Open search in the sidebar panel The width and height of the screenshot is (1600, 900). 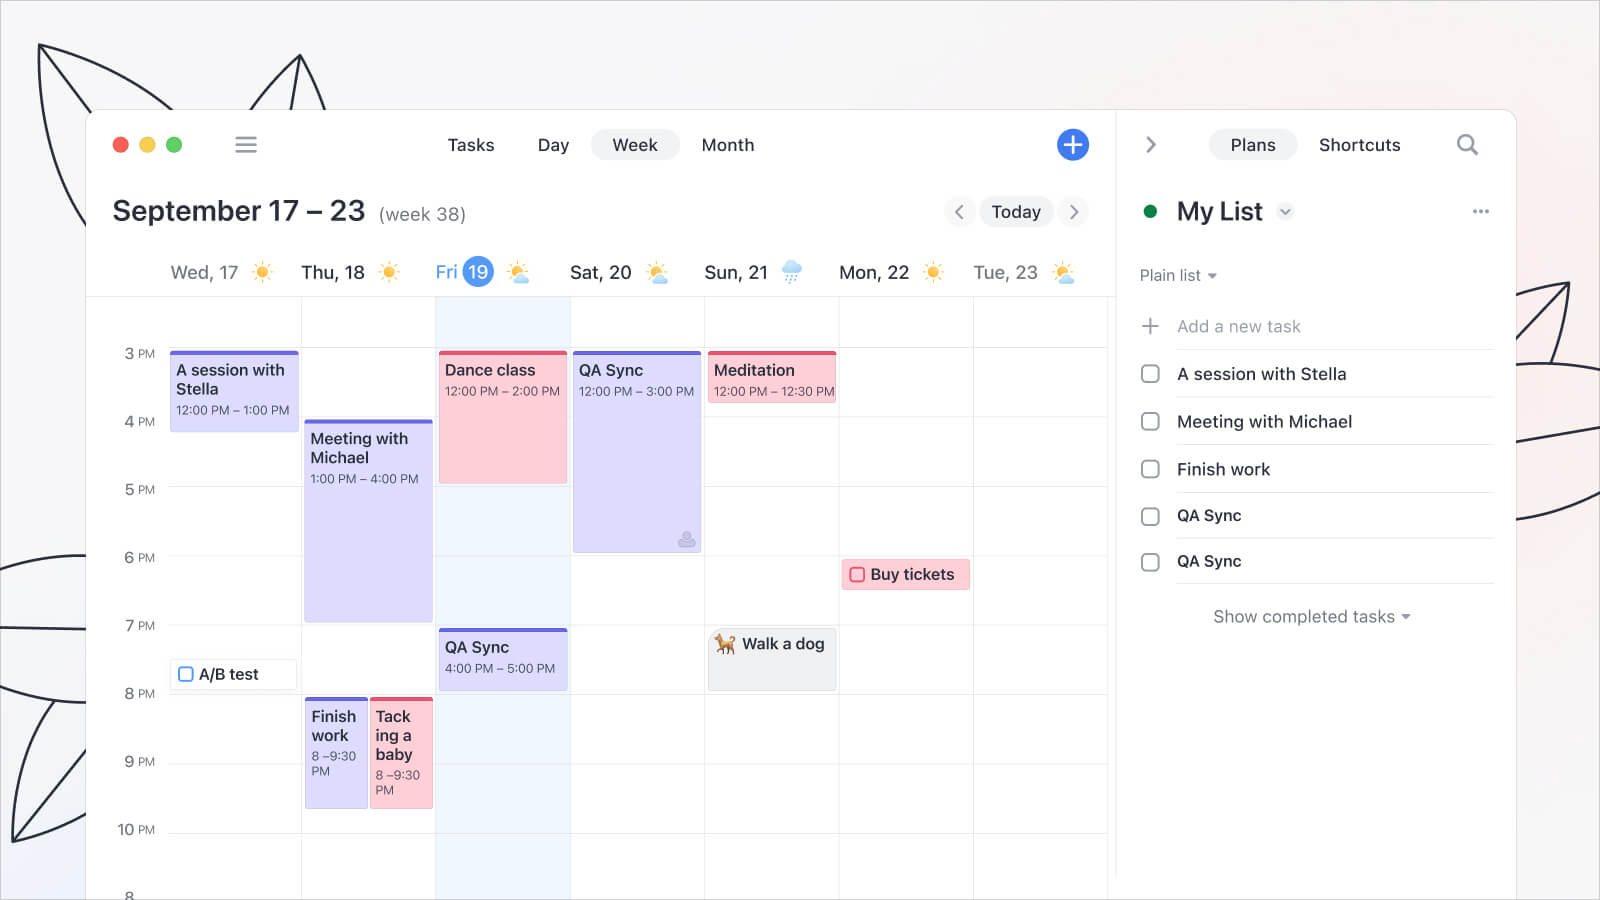[1466, 144]
